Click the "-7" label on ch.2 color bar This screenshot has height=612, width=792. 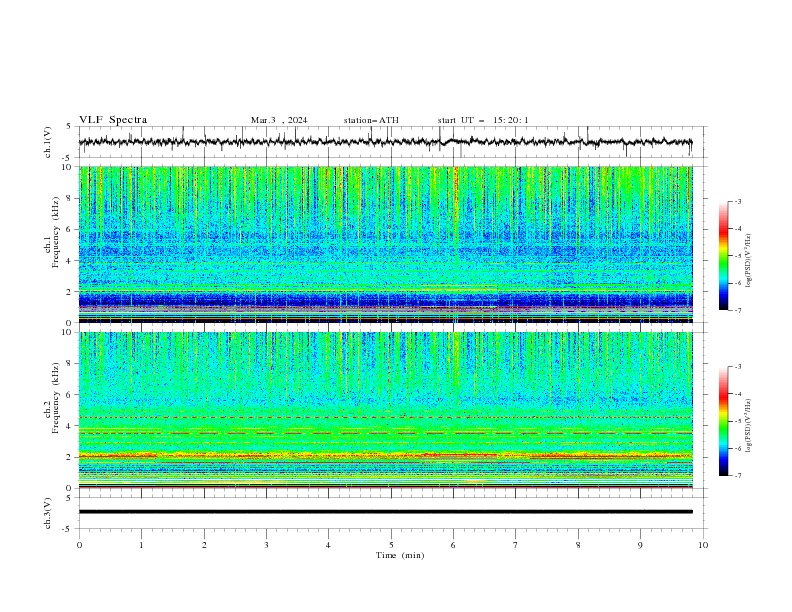(737, 475)
